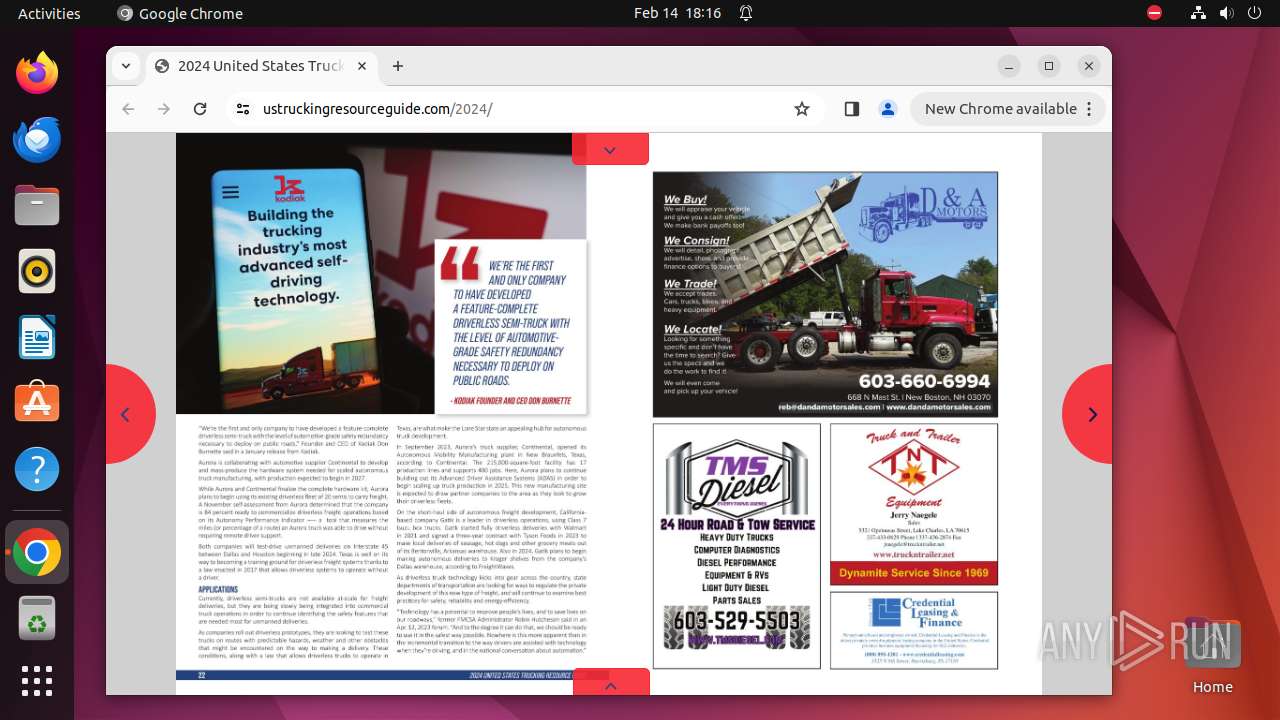Launch Thunderbird mail from dock
The image size is (1280, 720).
coord(37,139)
